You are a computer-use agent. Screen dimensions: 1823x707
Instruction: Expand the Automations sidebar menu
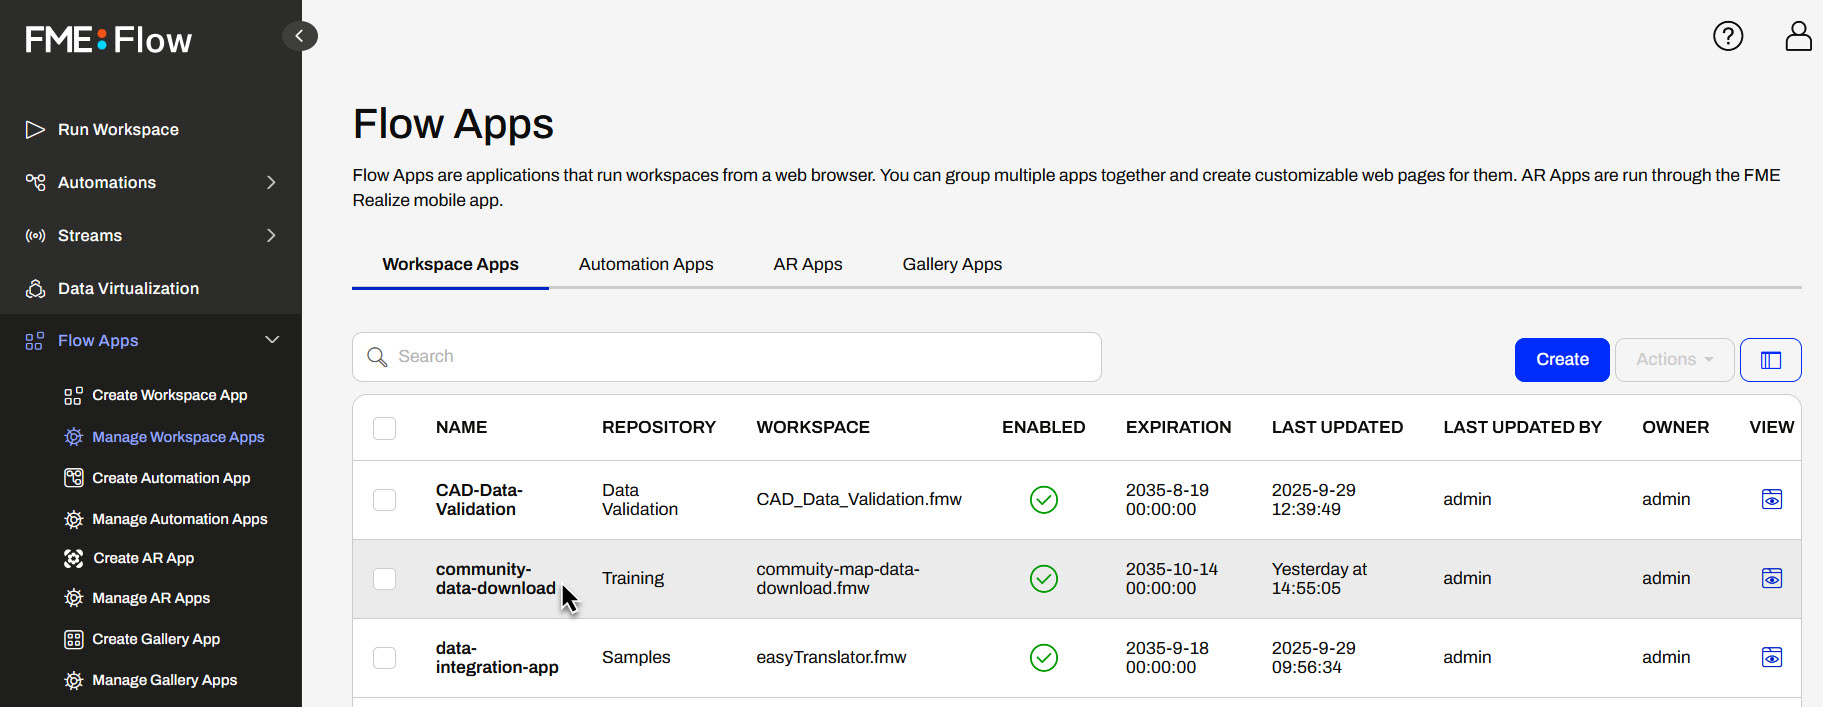[150, 183]
